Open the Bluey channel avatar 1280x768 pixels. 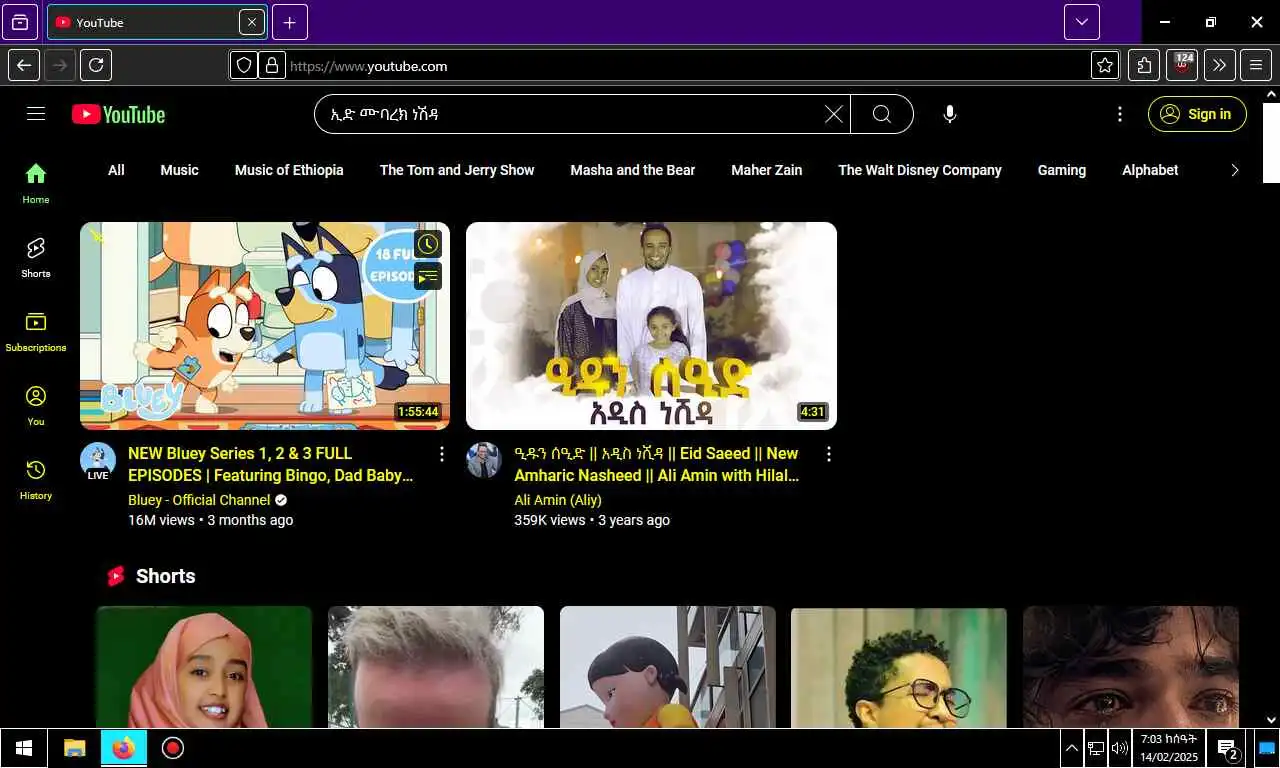(x=98, y=460)
